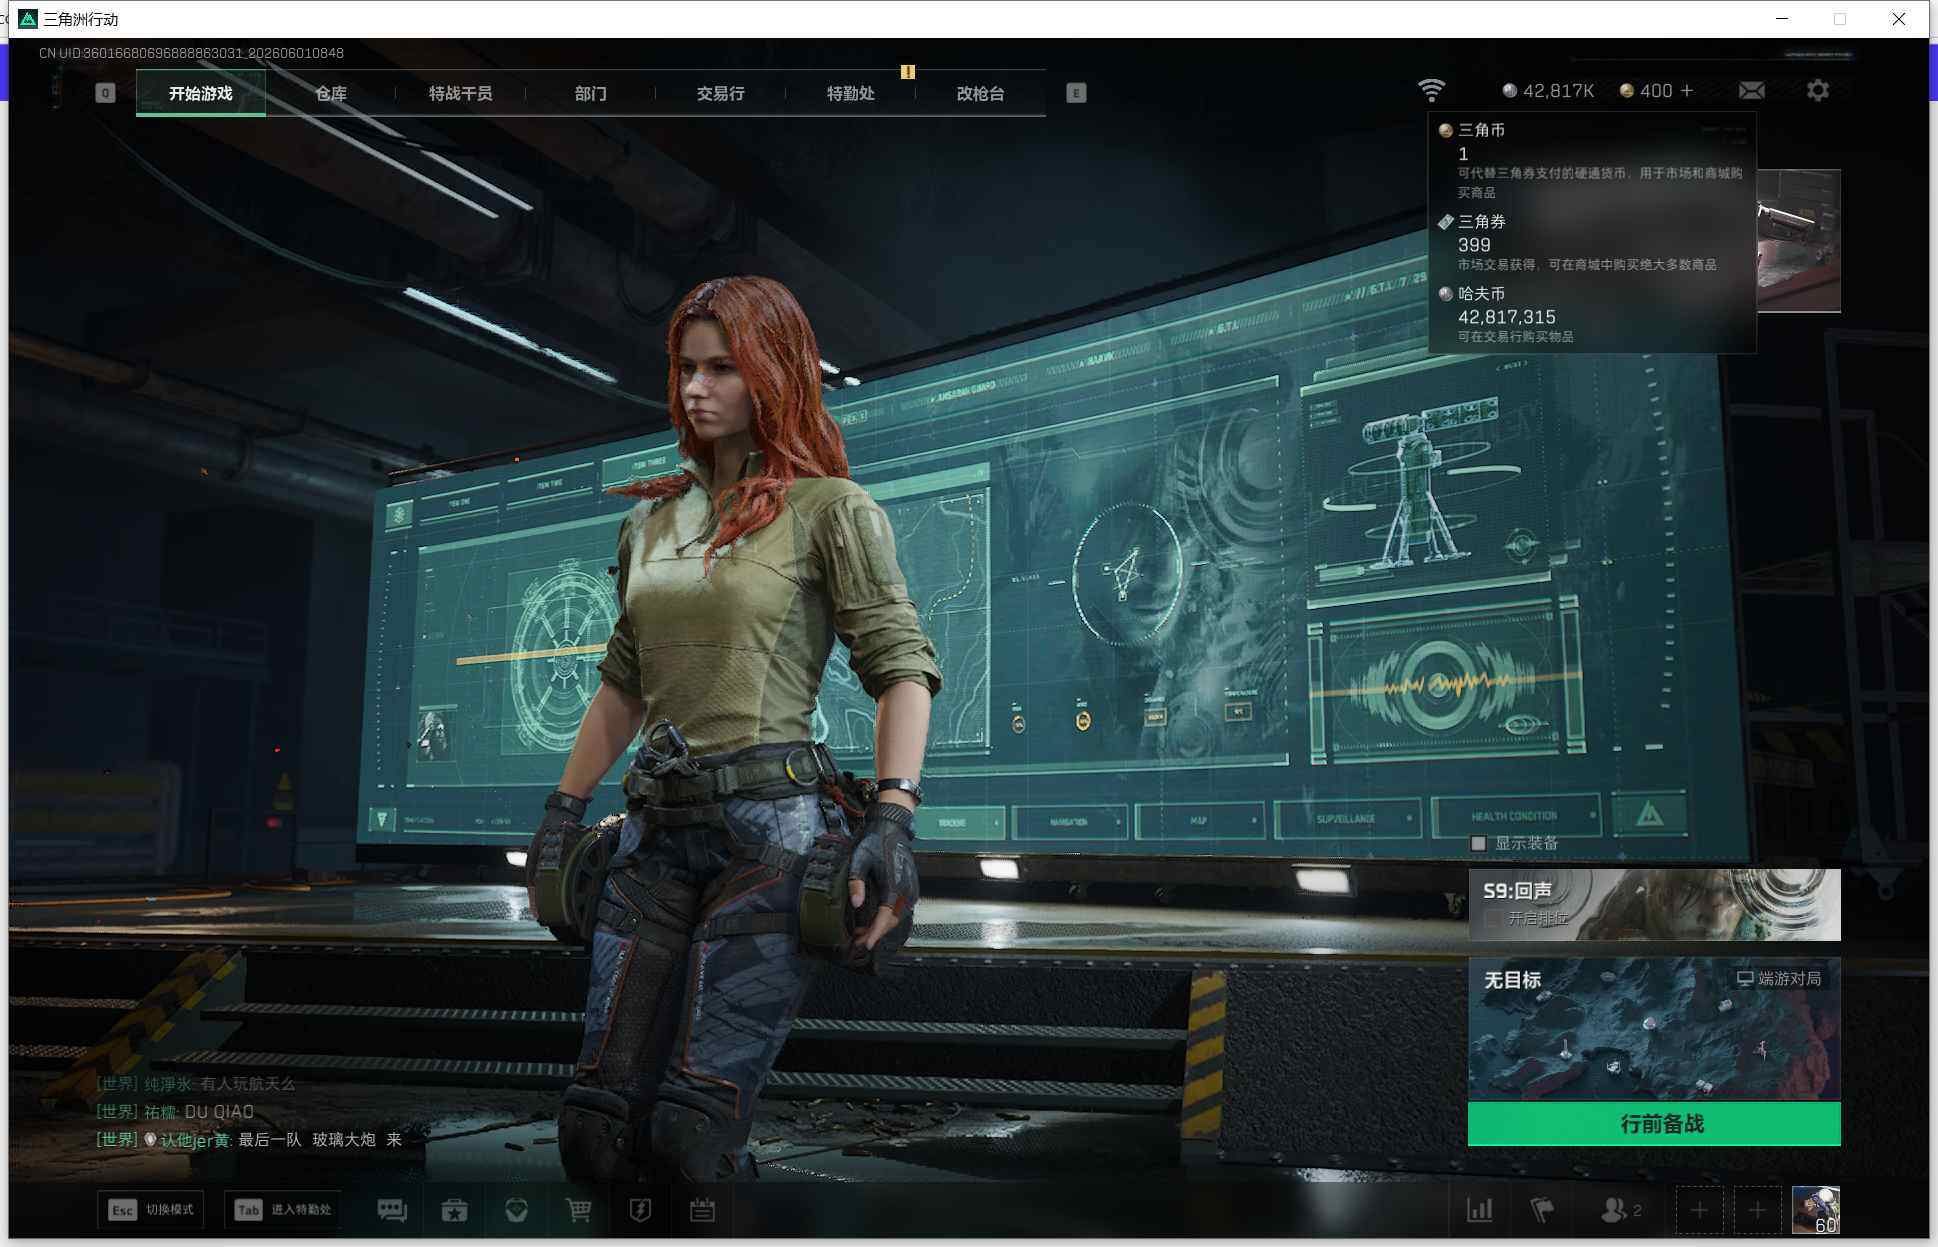Close the 三角洲行动 window
The height and width of the screenshot is (1247, 1938).
coord(1898,19)
